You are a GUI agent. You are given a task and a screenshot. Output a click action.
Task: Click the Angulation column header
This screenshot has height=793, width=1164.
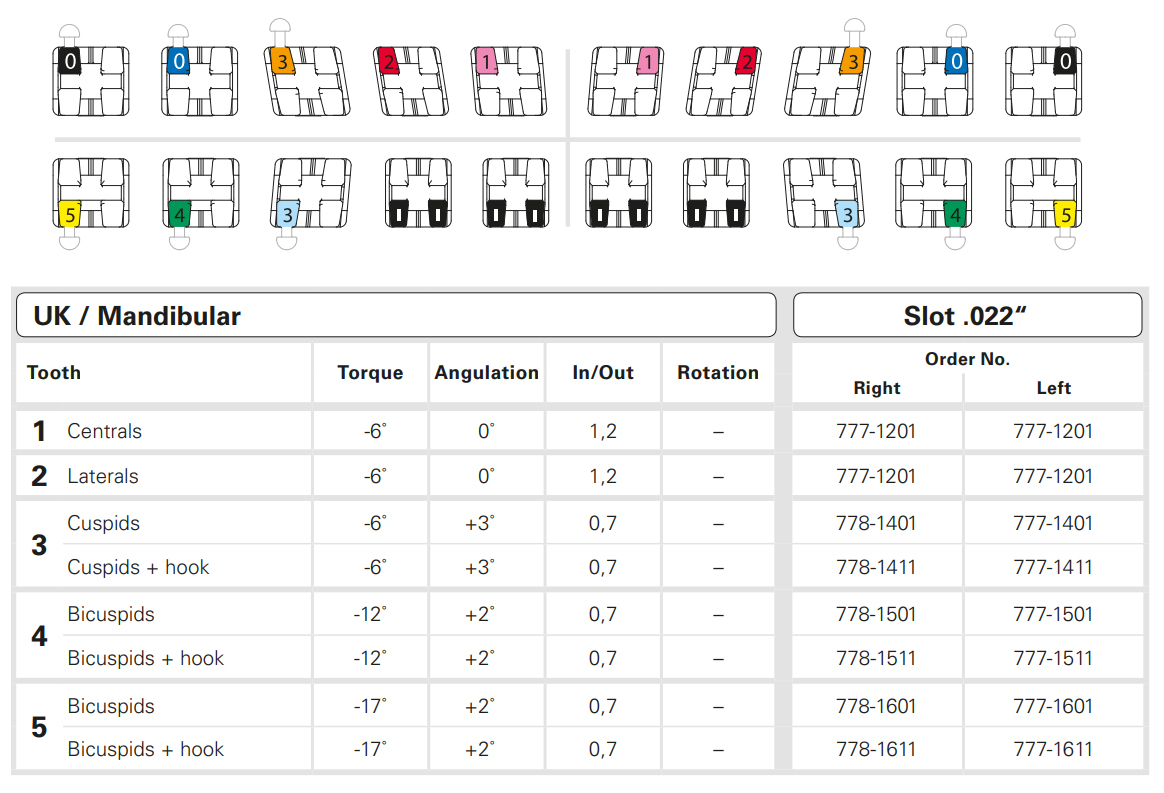click(x=486, y=373)
